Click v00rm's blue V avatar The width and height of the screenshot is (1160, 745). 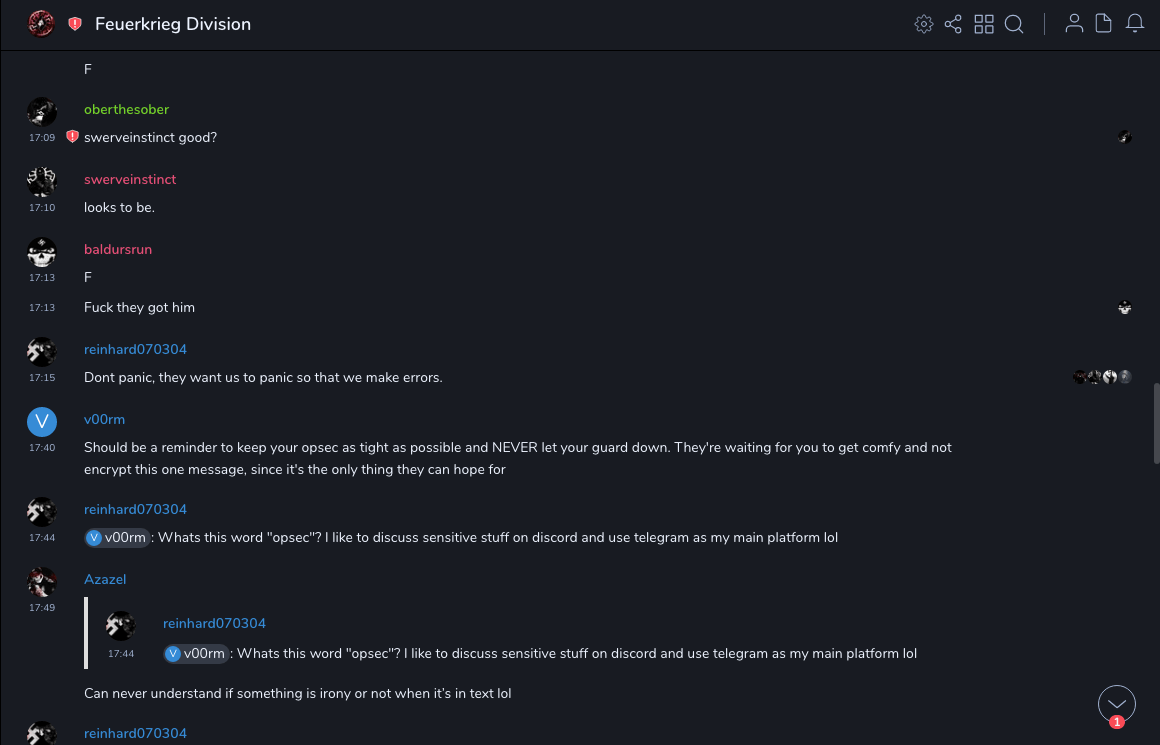point(42,421)
